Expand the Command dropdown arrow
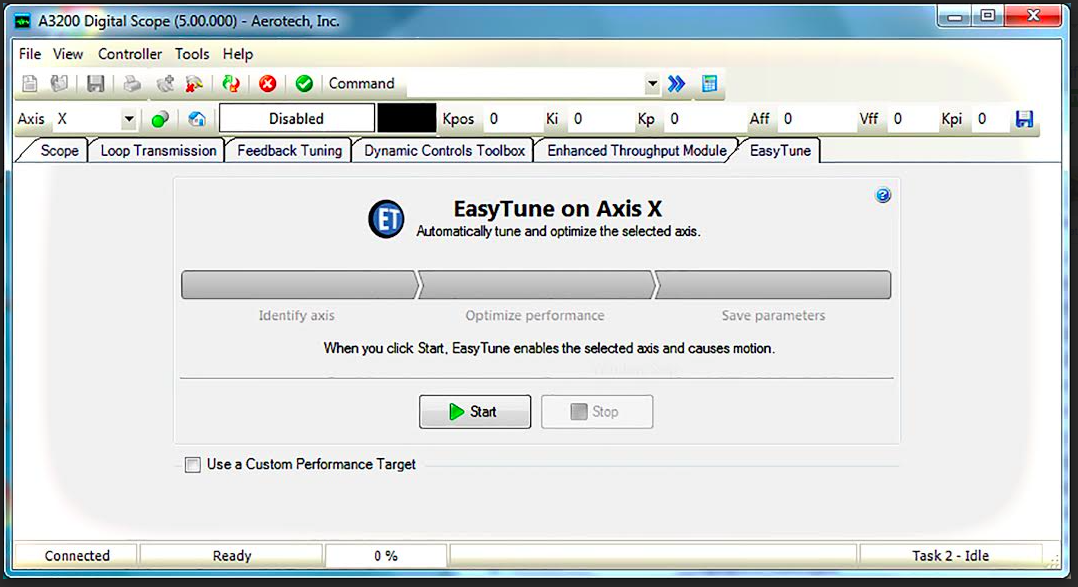Screen dimensions: 1078x587 [x=652, y=84]
